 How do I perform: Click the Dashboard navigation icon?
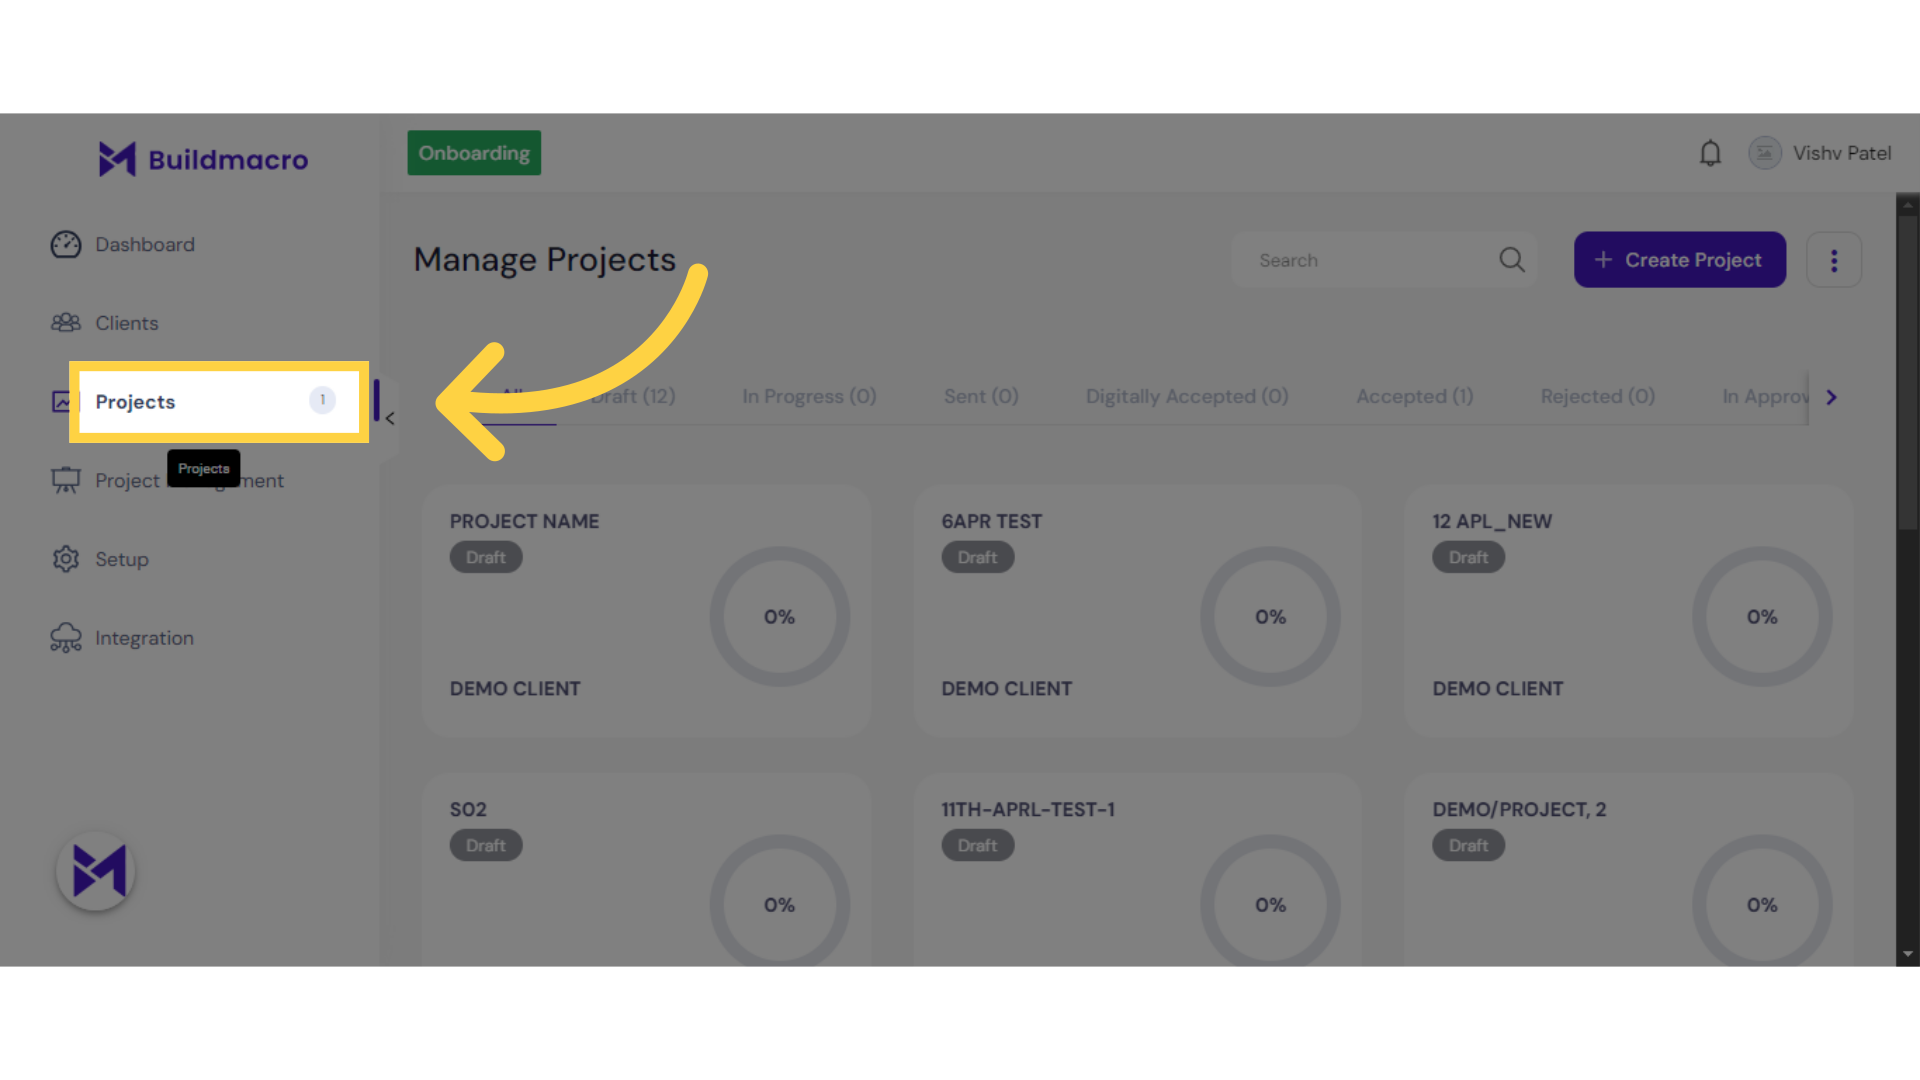tap(66, 244)
